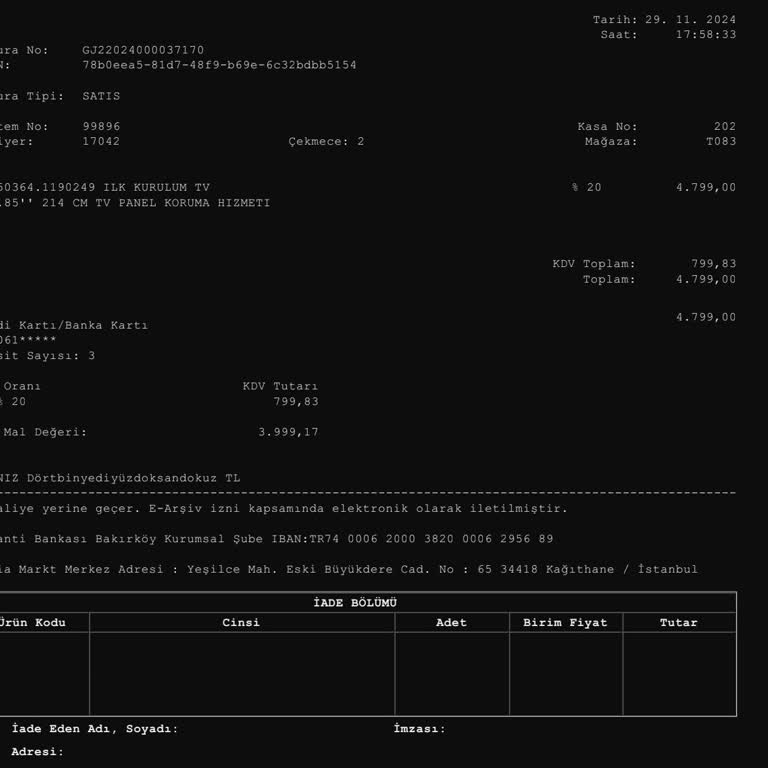This screenshot has width=768, height=768.
Task: Click the Kasa No value 202
Action: (x=724, y=127)
